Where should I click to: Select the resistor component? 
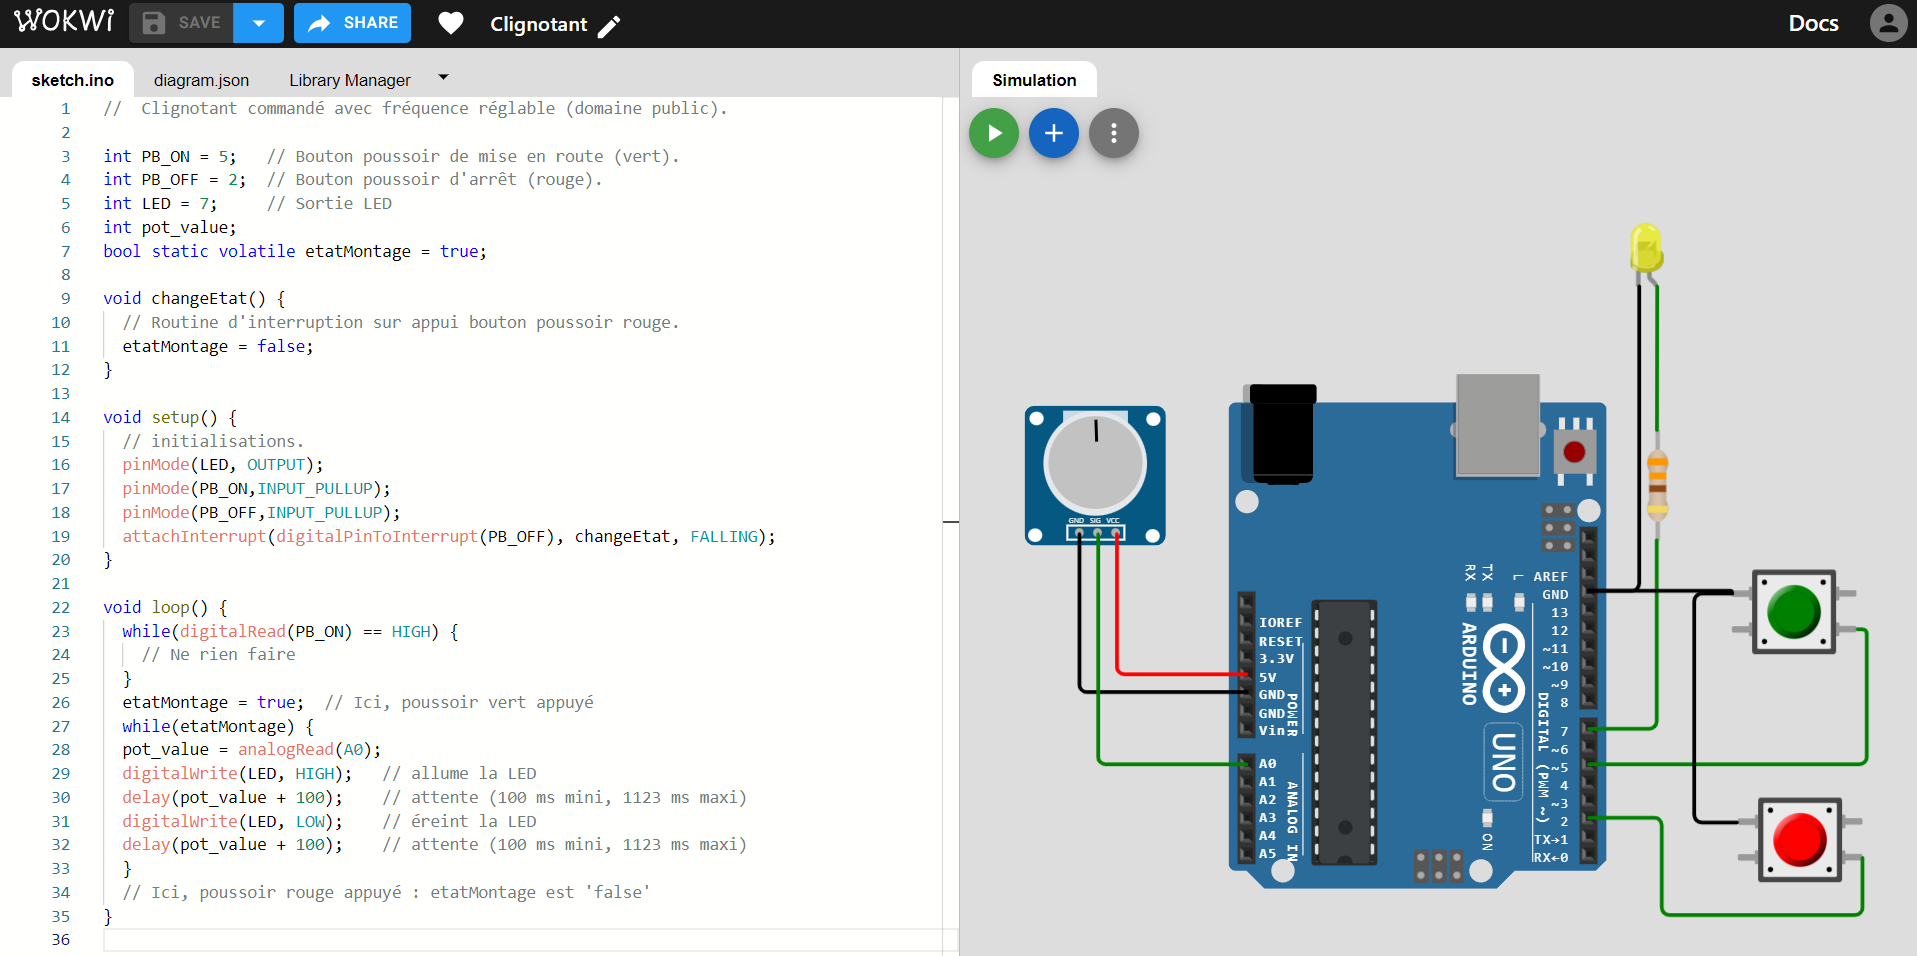1657,485
